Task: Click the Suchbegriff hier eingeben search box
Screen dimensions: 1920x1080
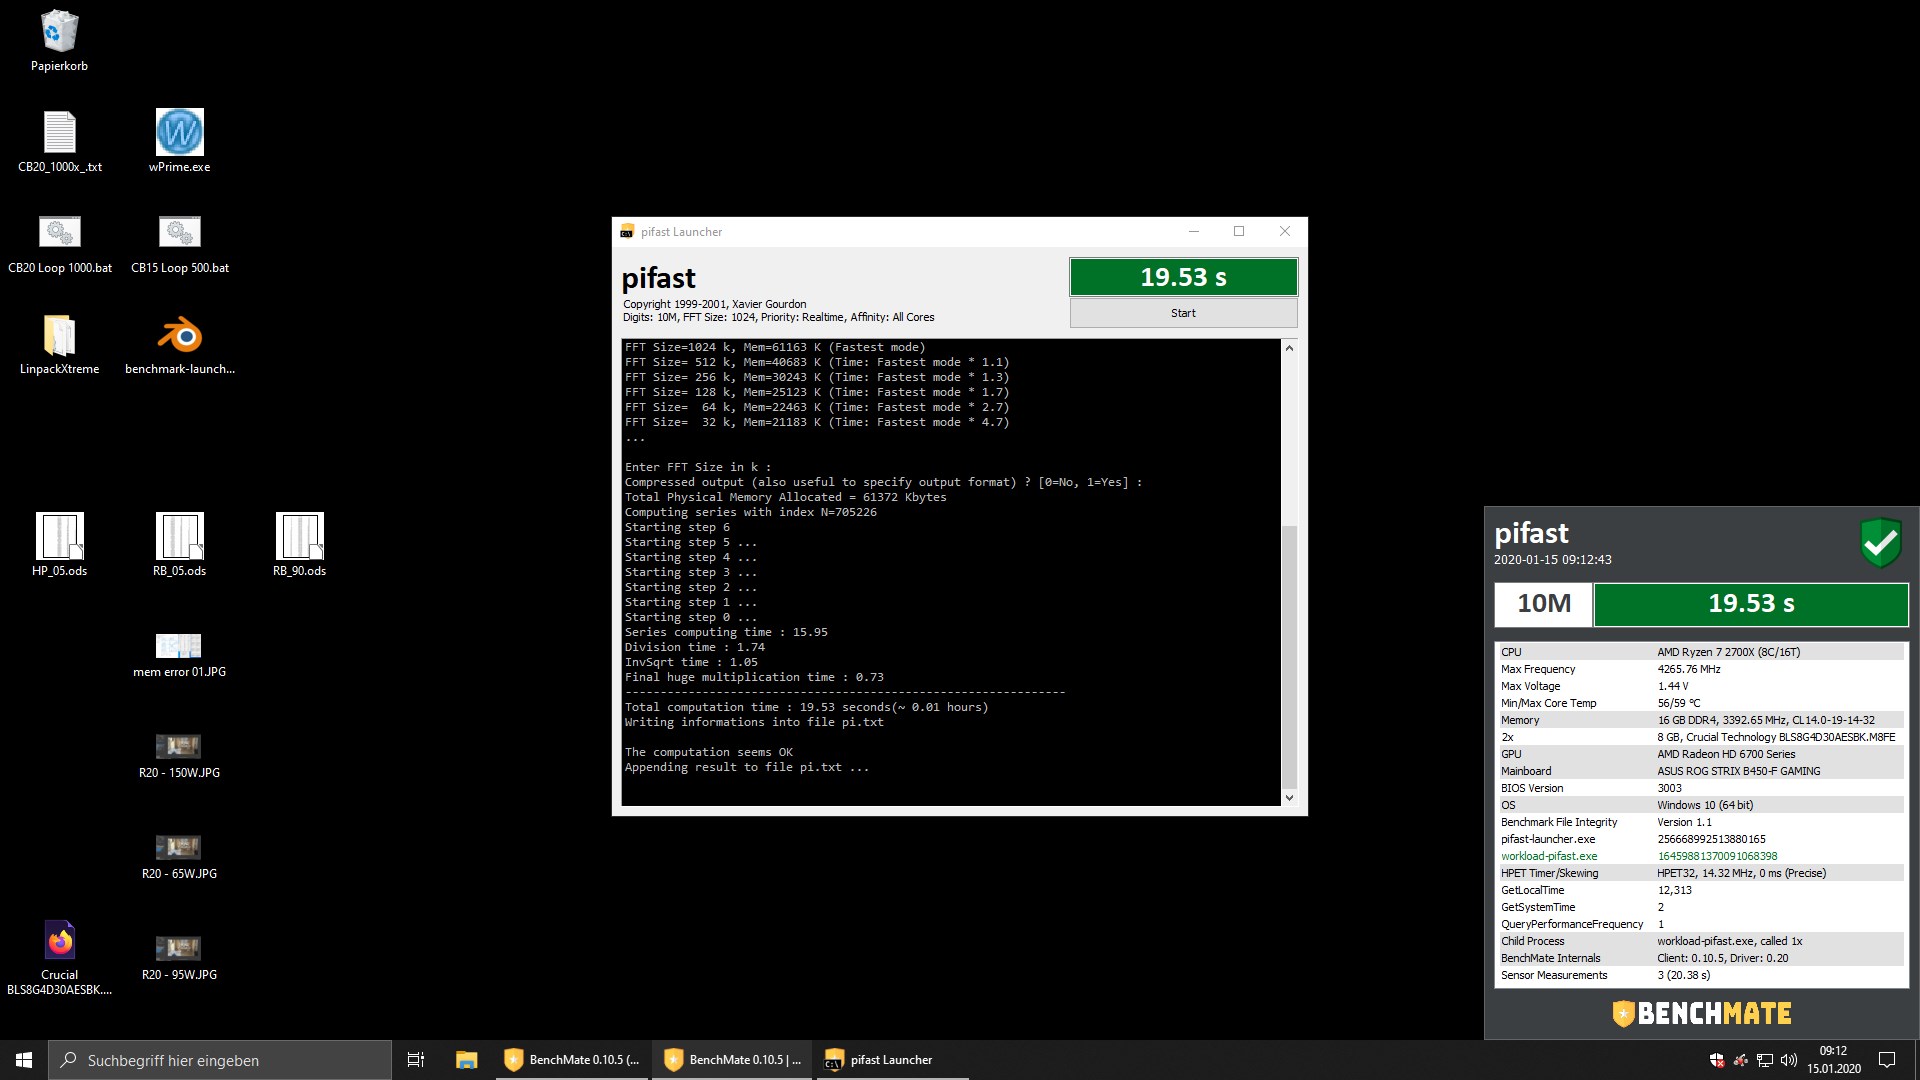Action: click(x=220, y=1060)
